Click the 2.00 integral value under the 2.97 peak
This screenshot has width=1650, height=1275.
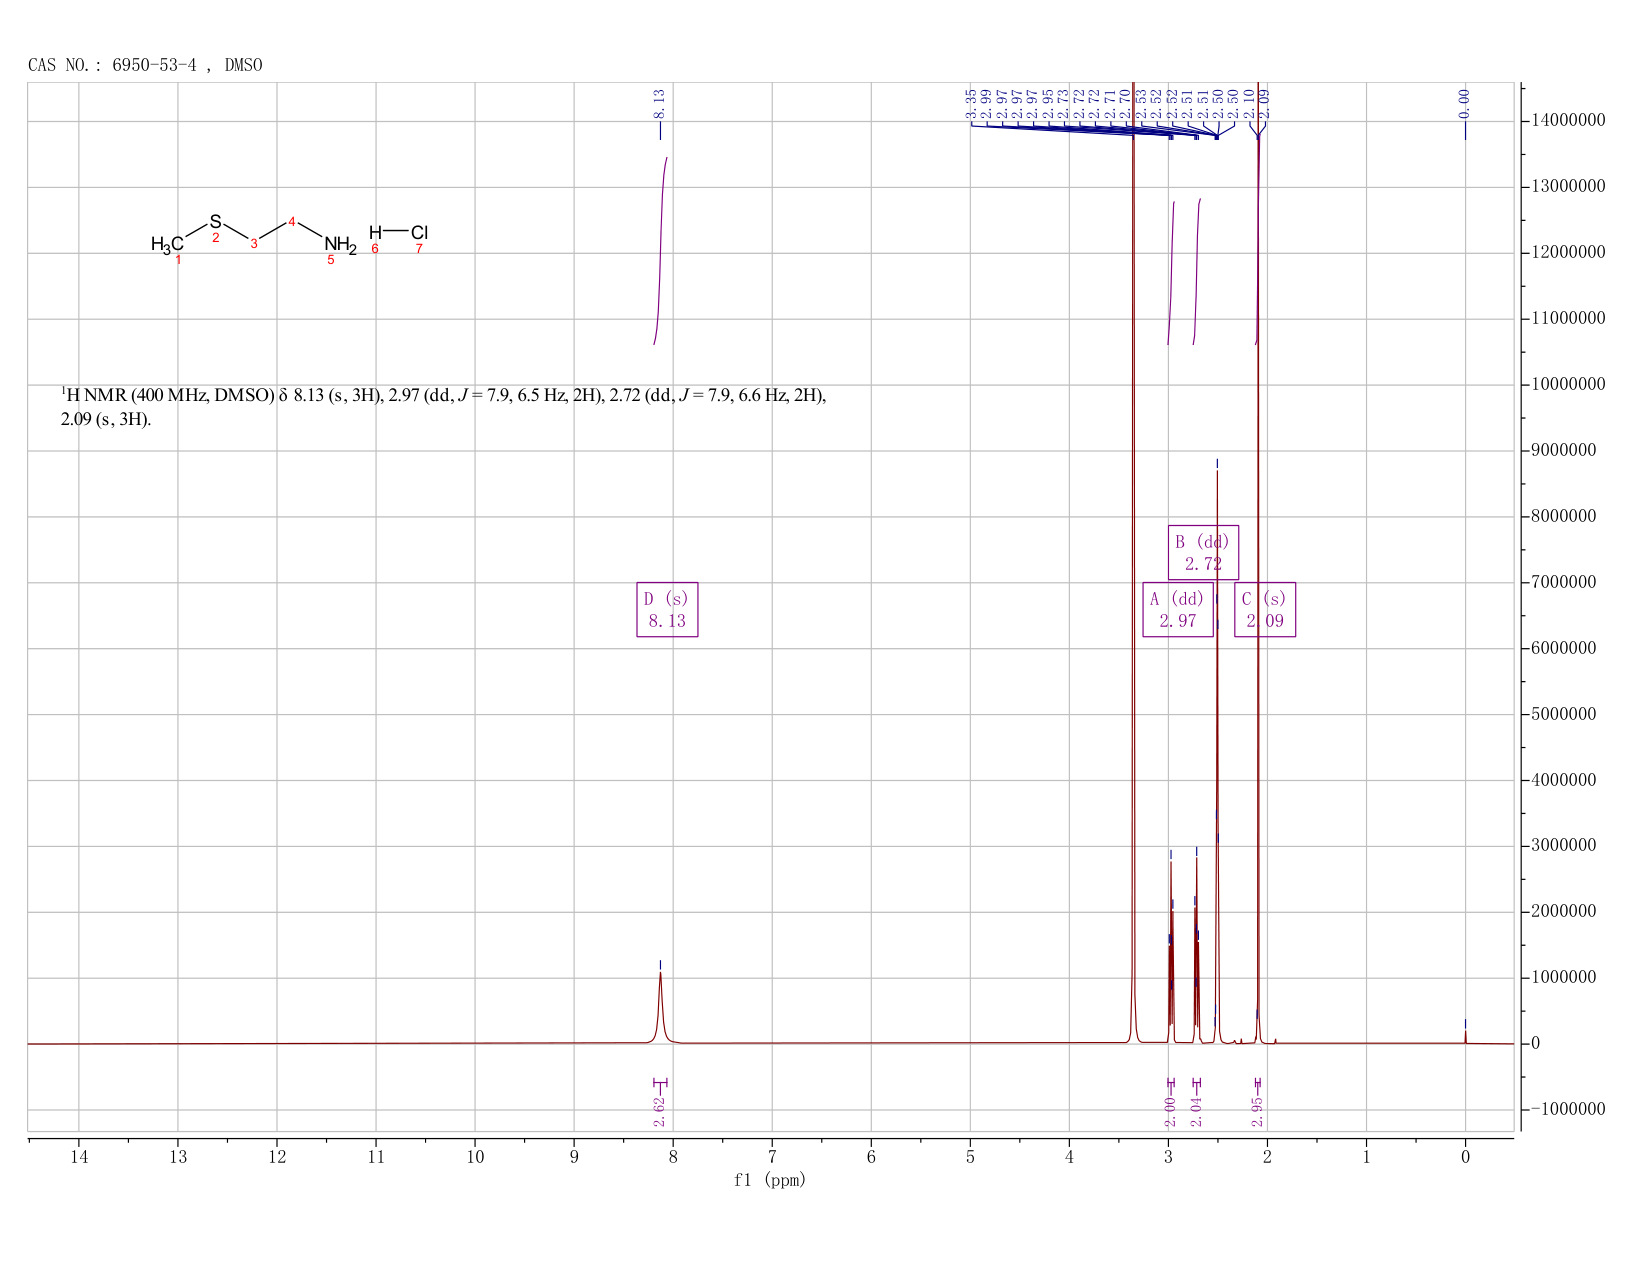[1170, 1111]
